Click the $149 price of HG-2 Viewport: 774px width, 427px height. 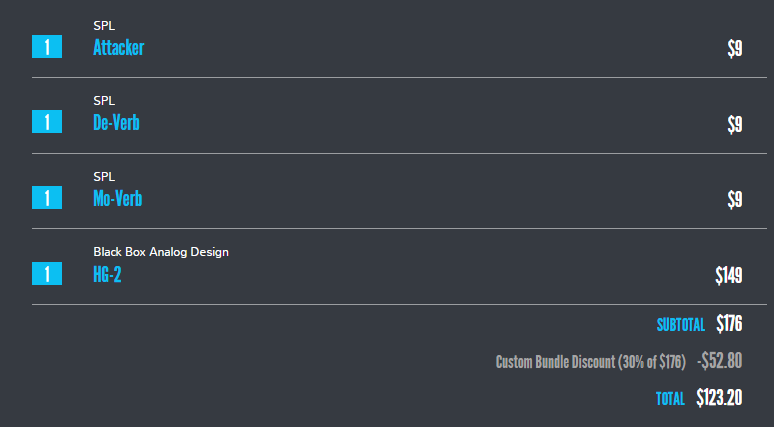[729, 275]
